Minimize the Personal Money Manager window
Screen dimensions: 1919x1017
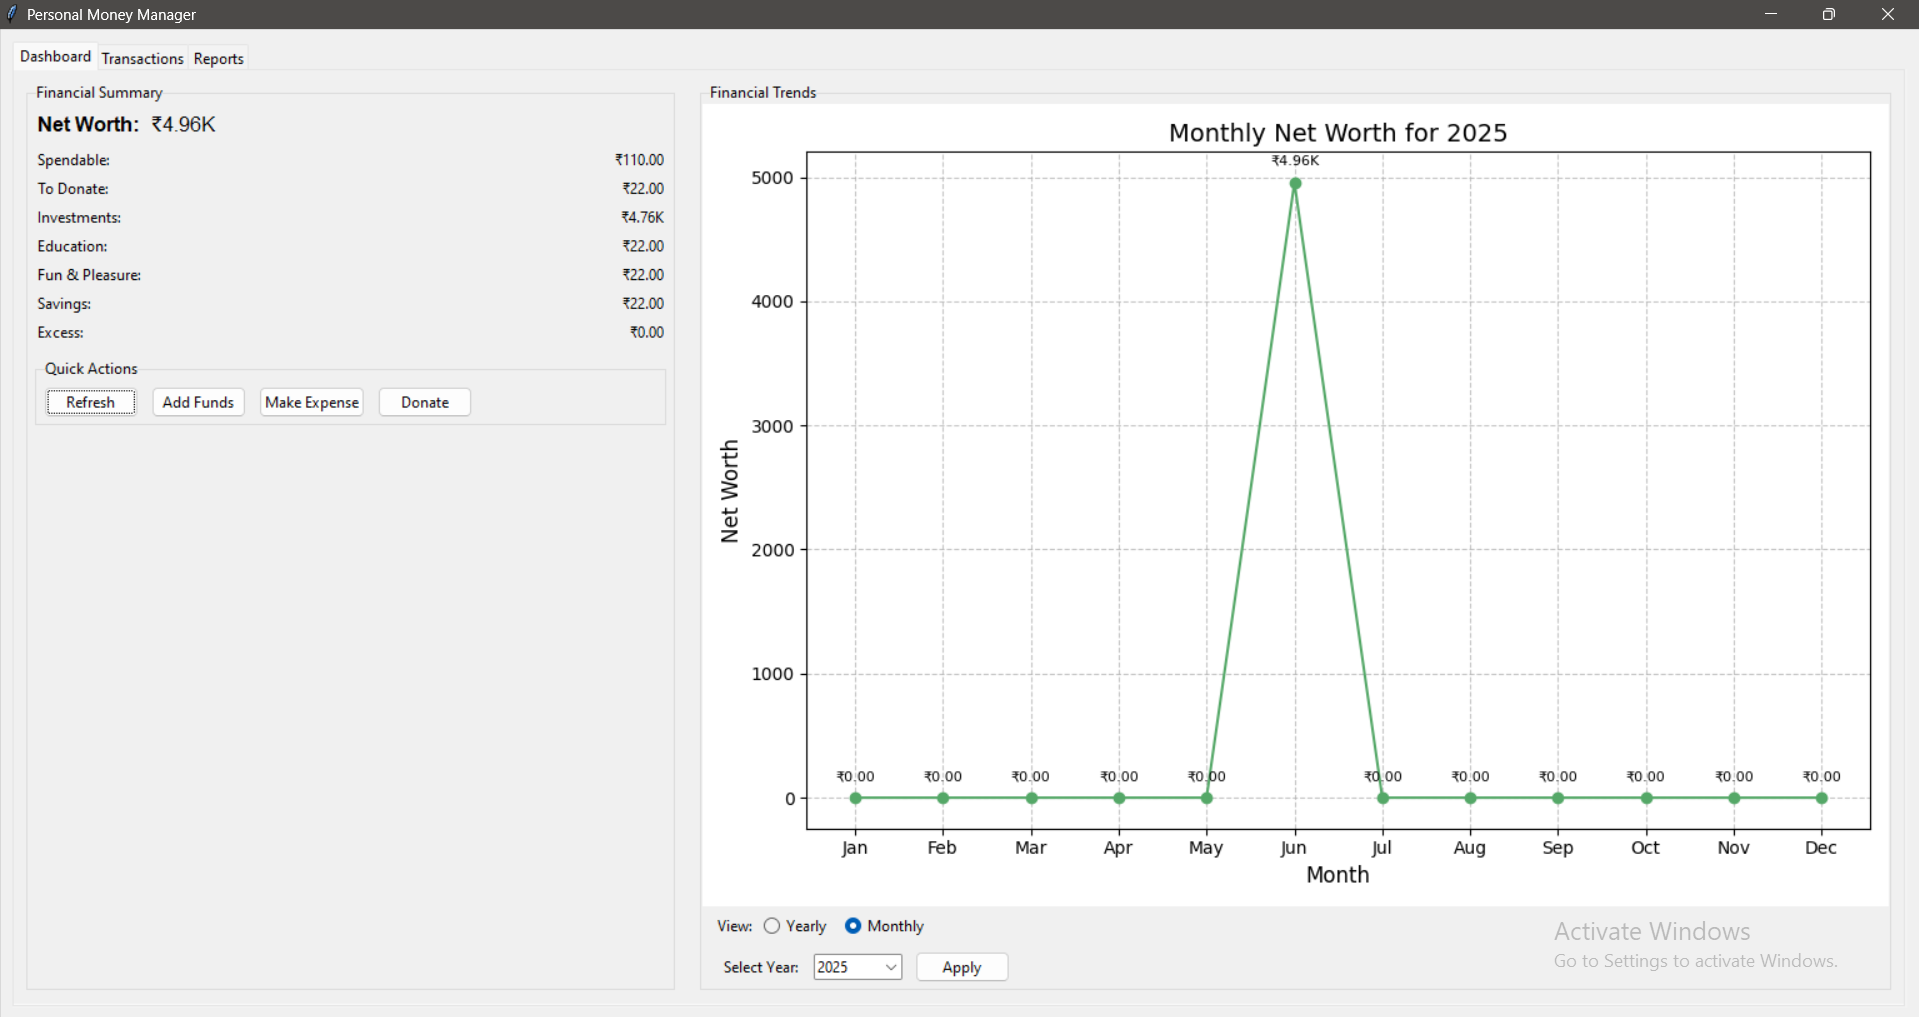tap(1770, 14)
